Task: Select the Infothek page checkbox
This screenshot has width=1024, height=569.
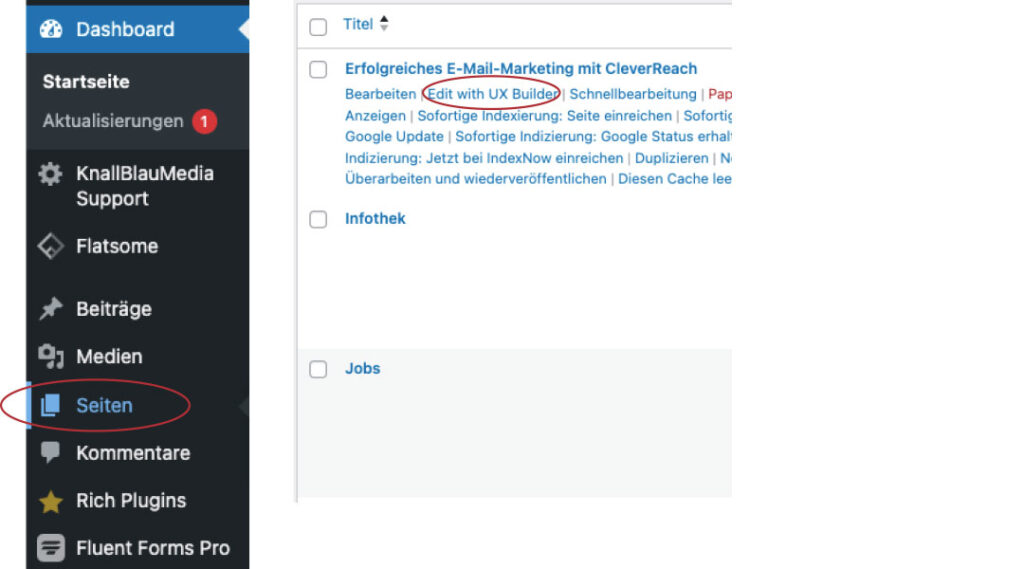Action: [318, 220]
